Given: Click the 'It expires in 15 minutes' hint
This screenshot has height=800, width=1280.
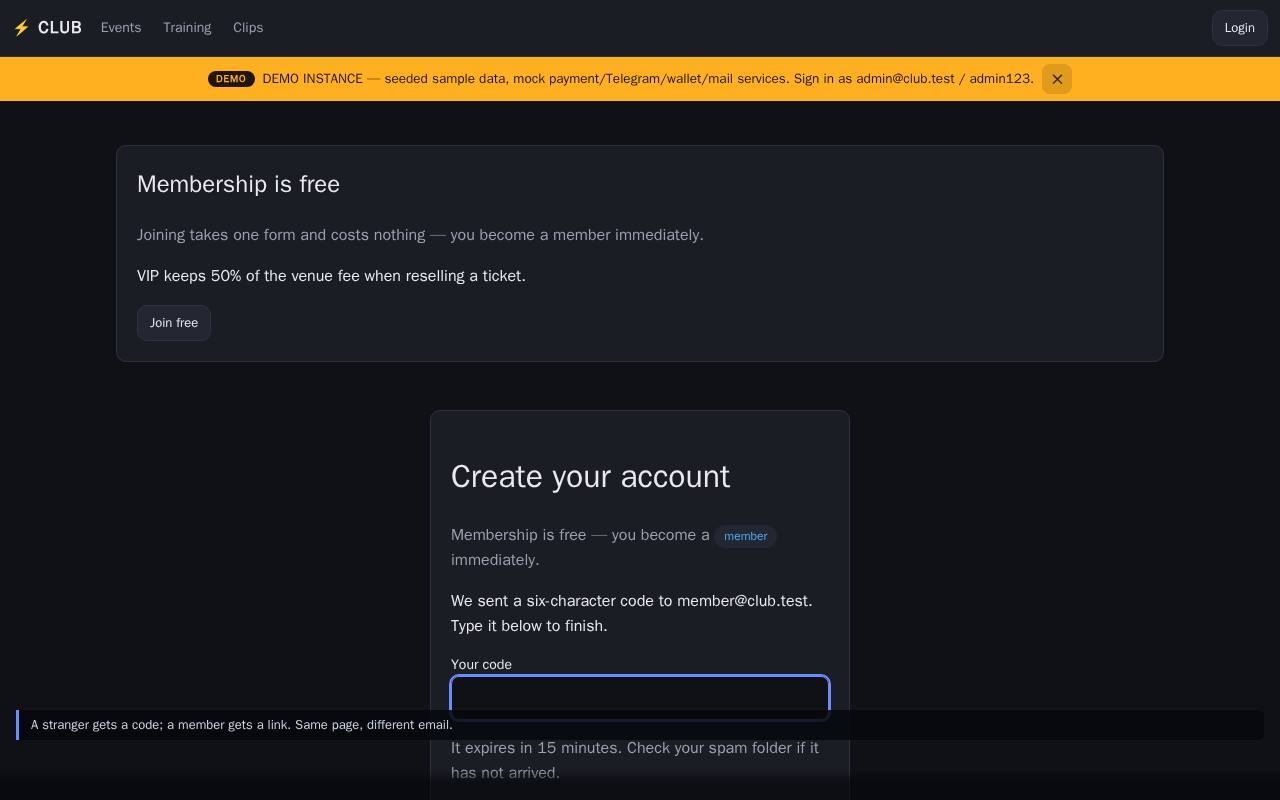Looking at the screenshot, I should (635, 760).
